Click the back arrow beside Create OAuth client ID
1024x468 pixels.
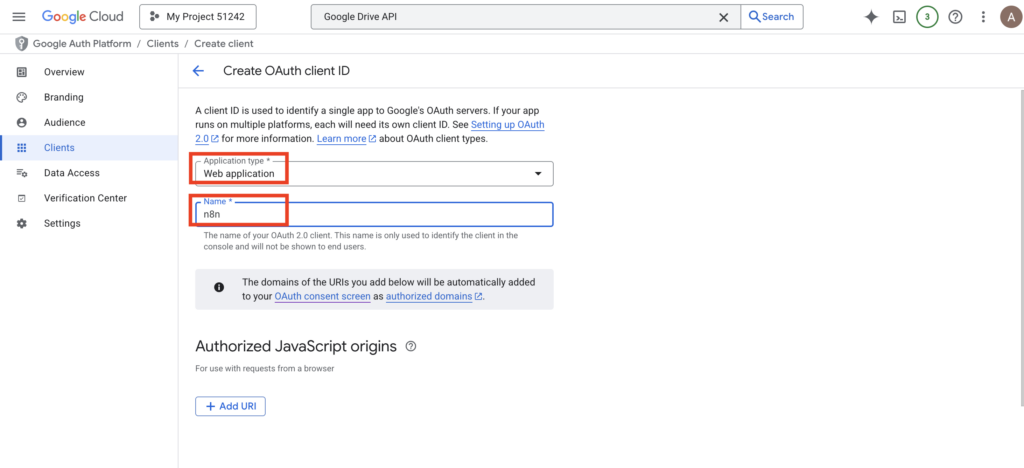[198, 71]
